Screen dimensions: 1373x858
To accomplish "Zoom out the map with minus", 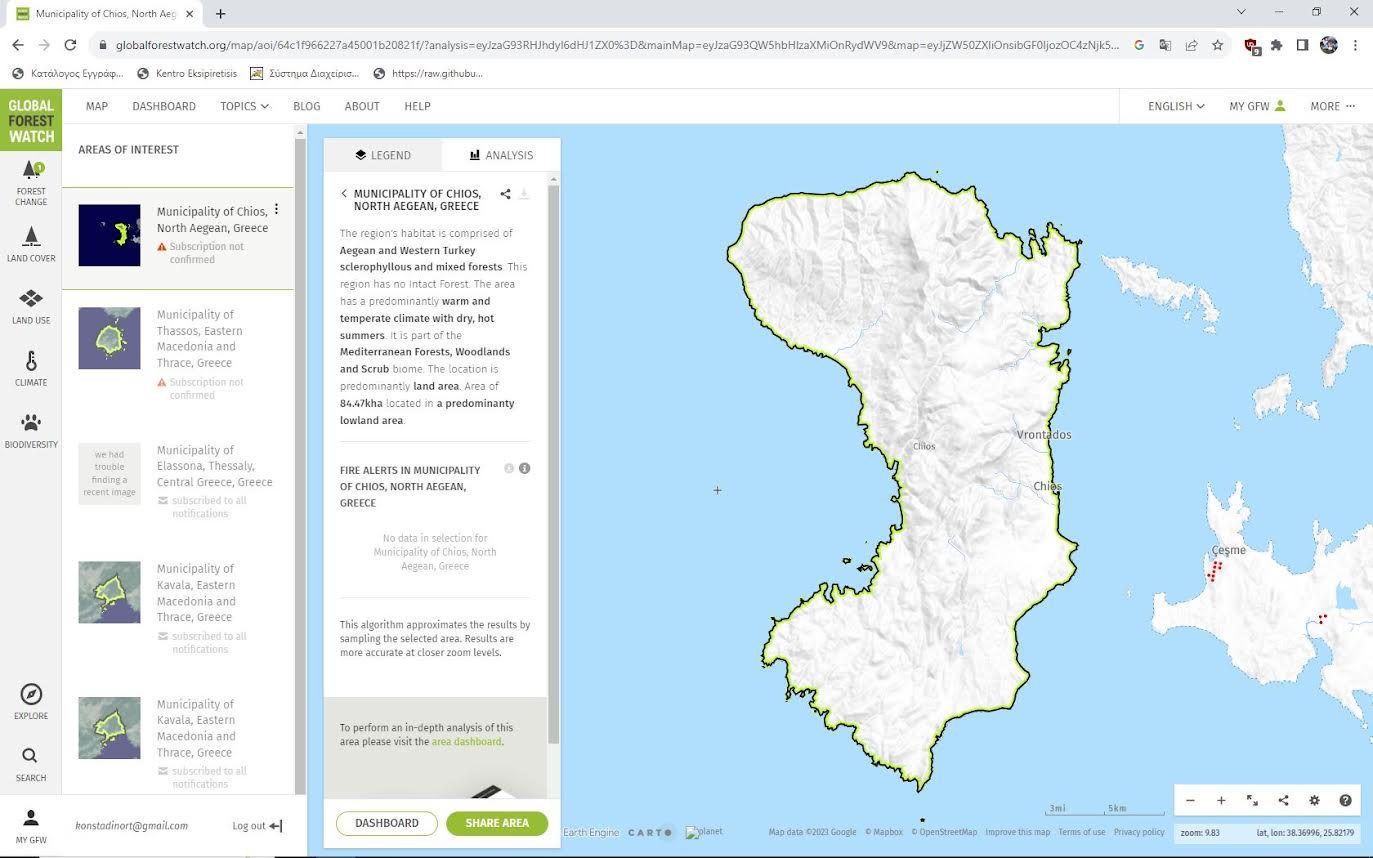I will [x=1190, y=801].
